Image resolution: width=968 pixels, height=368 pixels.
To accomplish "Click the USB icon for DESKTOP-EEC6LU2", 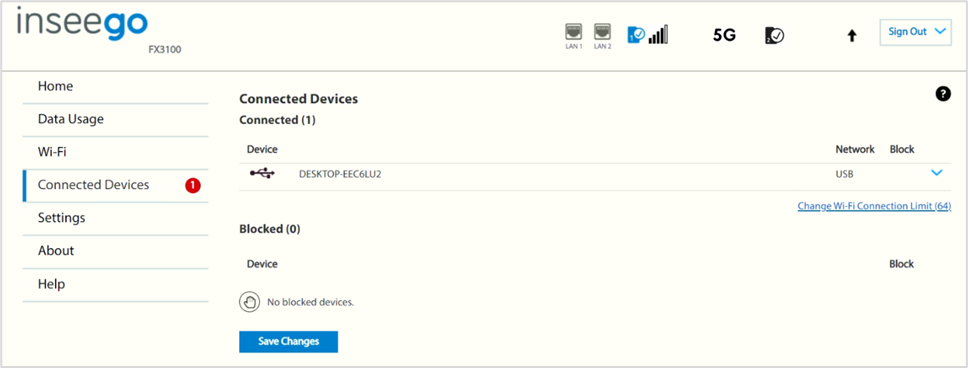I will [x=262, y=174].
